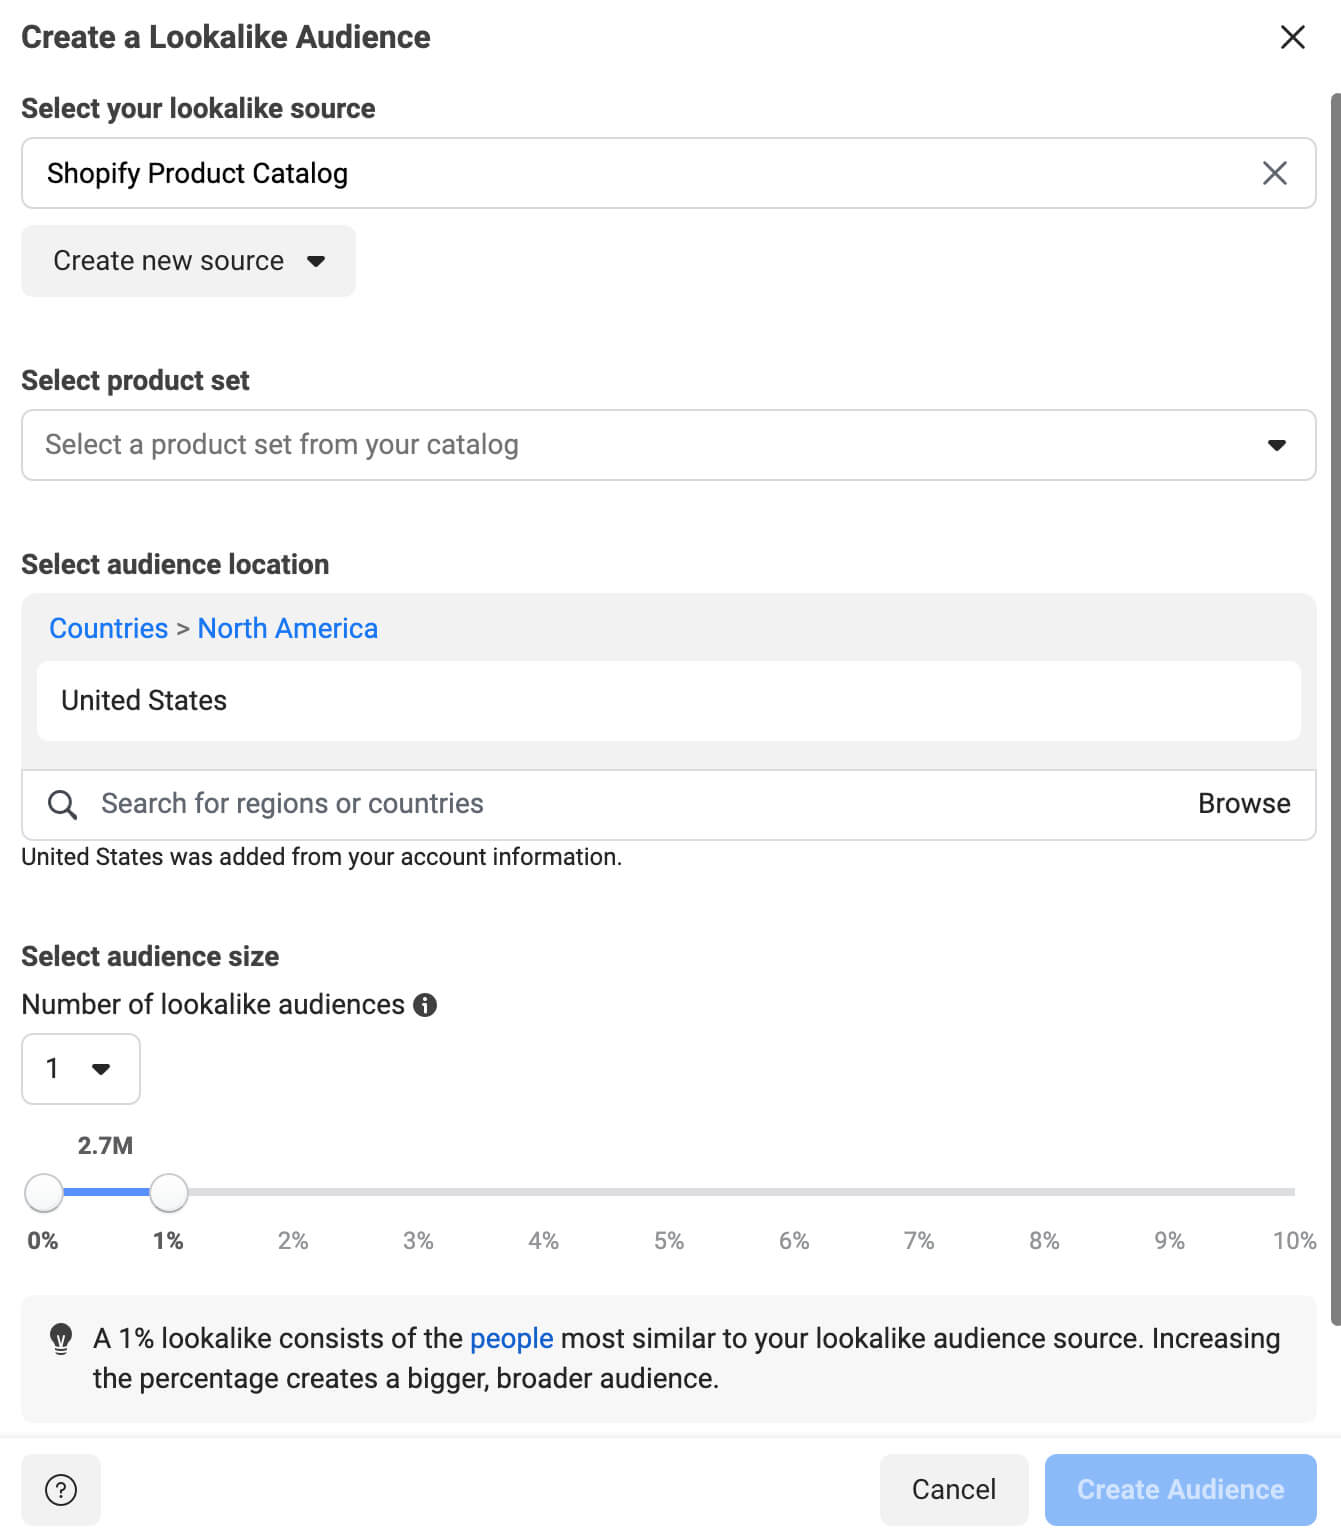The height and width of the screenshot is (1529, 1341).
Task: Click the Cancel button
Action: 953,1490
